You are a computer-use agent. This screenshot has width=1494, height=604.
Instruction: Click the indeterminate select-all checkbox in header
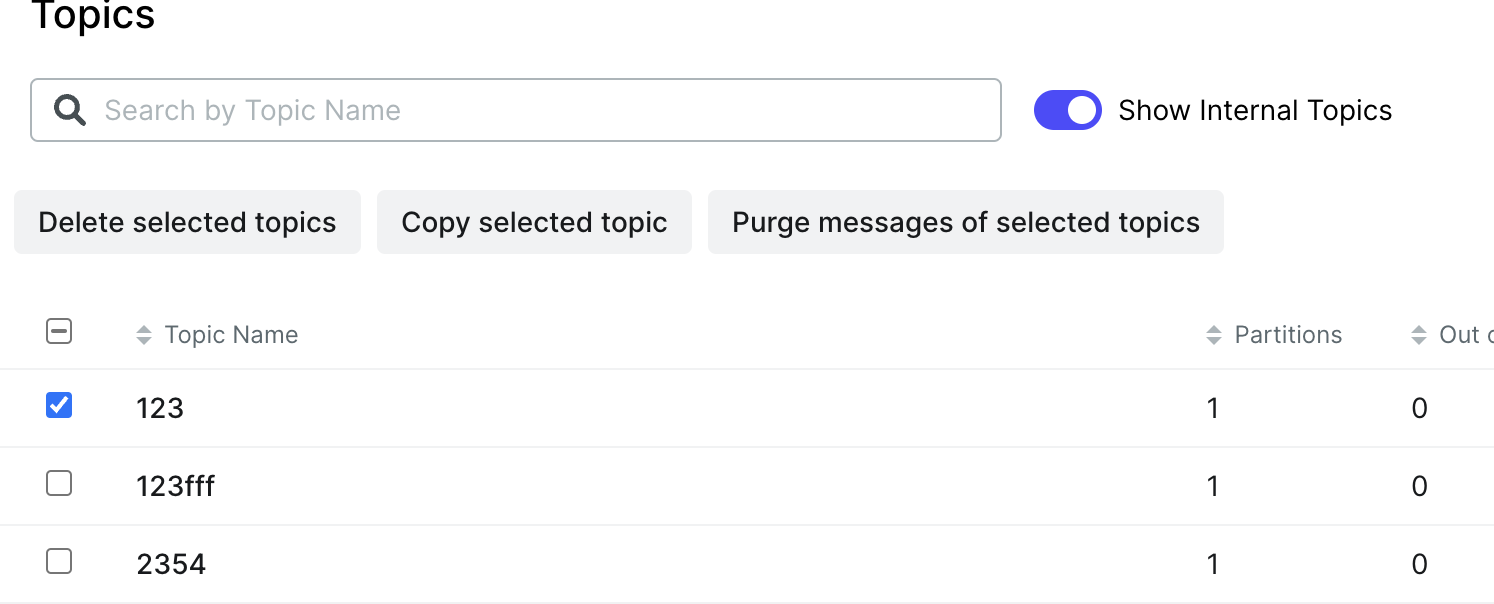pyautogui.click(x=59, y=331)
